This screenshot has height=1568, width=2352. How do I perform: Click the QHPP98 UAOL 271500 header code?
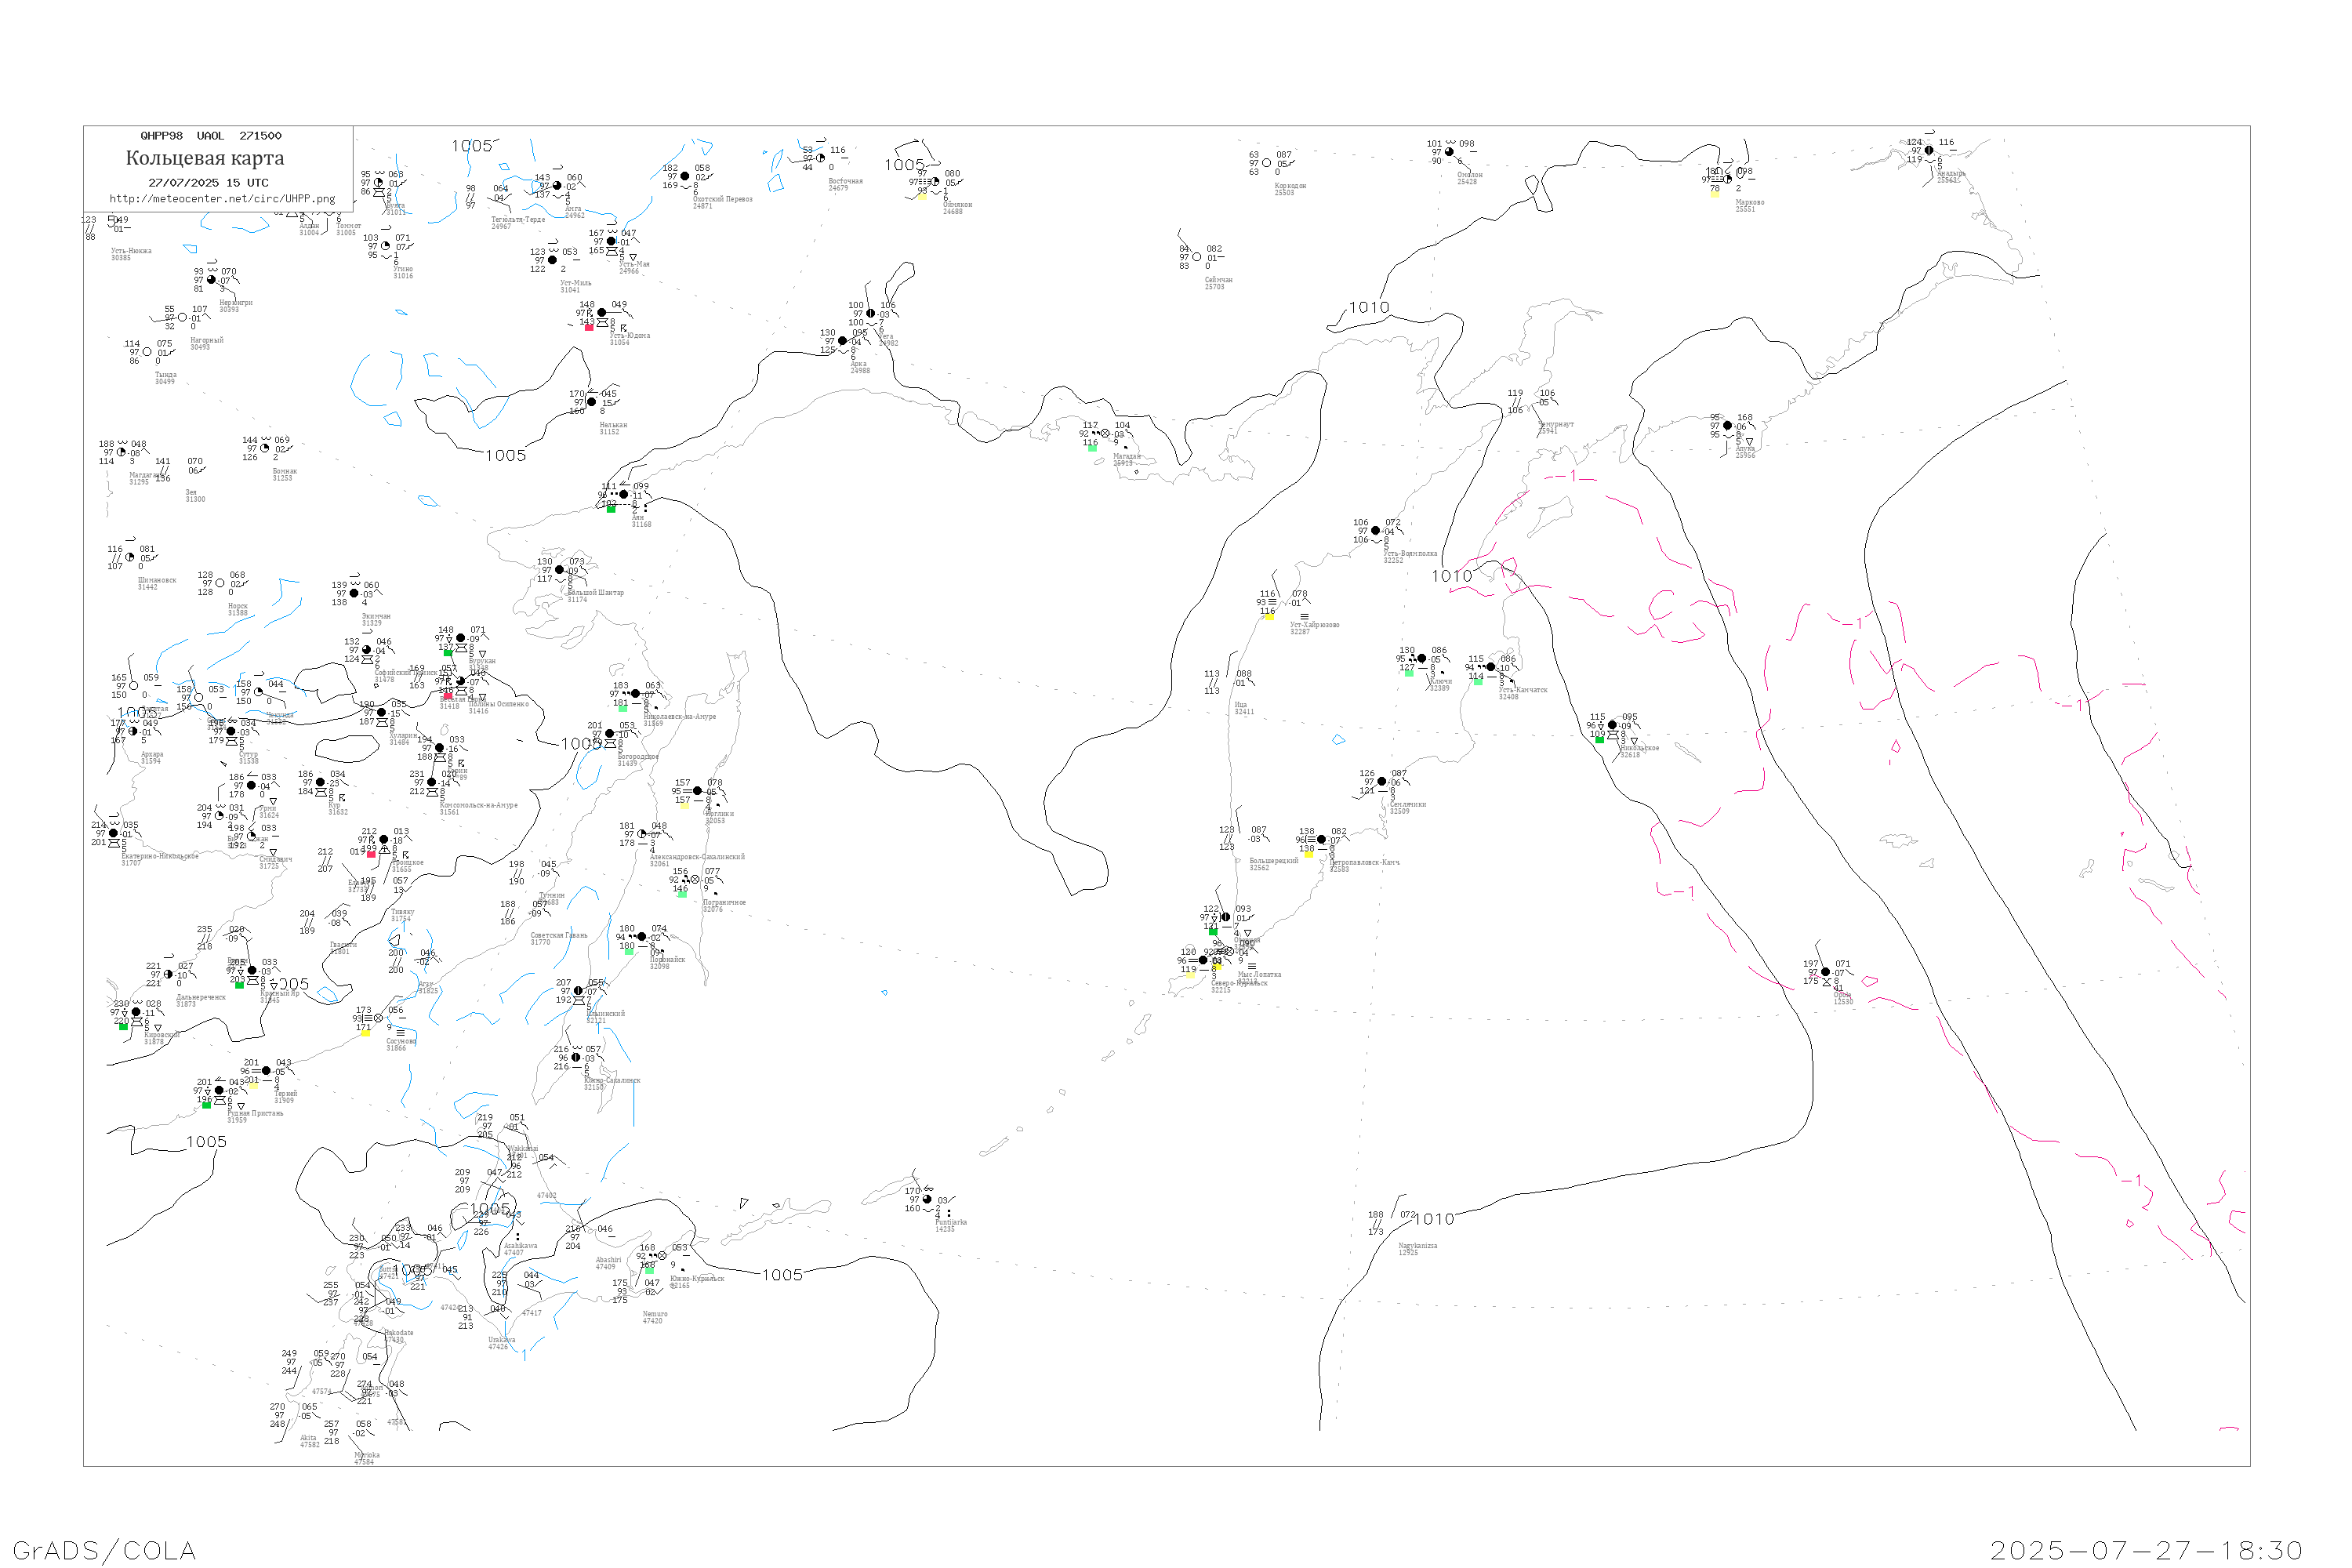point(211,136)
